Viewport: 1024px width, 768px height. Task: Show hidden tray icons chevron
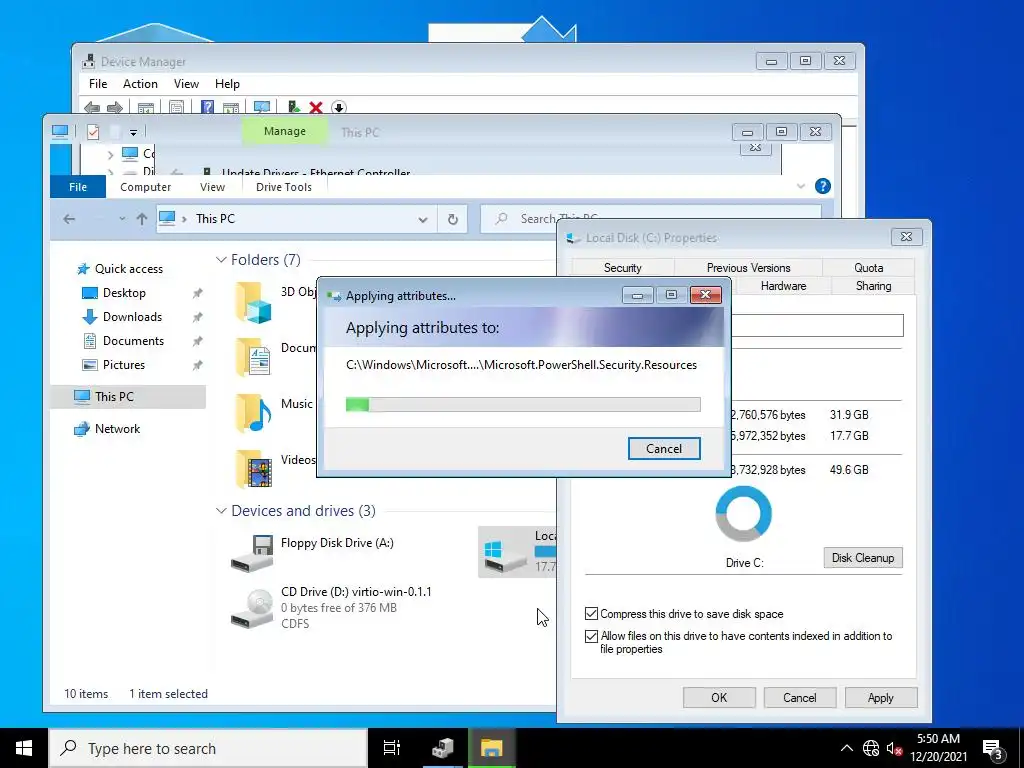tap(846, 748)
